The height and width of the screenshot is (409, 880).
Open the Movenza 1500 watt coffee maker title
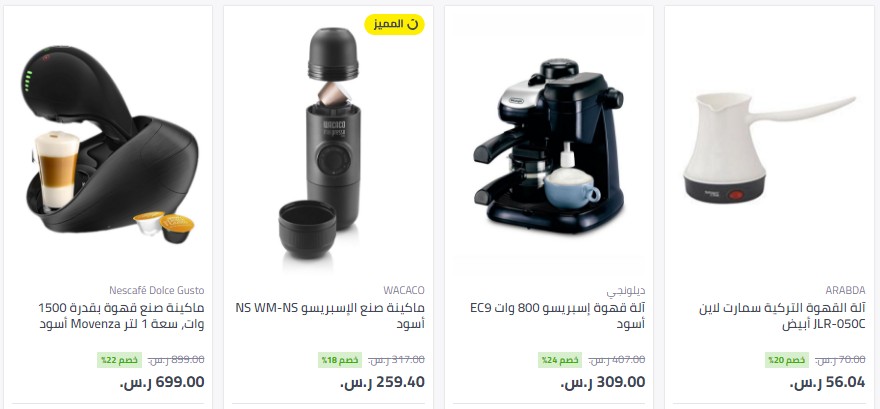[x=122, y=316]
